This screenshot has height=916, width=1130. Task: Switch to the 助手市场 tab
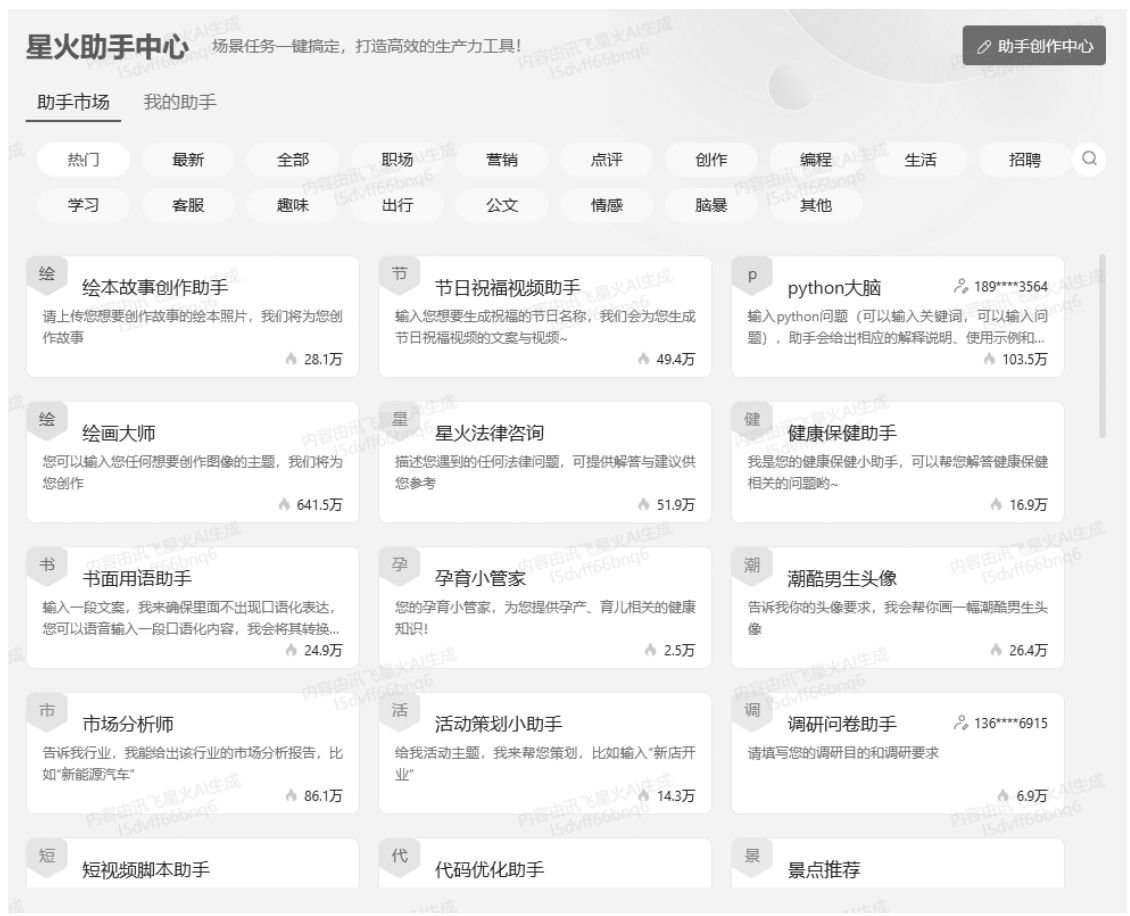73,102
